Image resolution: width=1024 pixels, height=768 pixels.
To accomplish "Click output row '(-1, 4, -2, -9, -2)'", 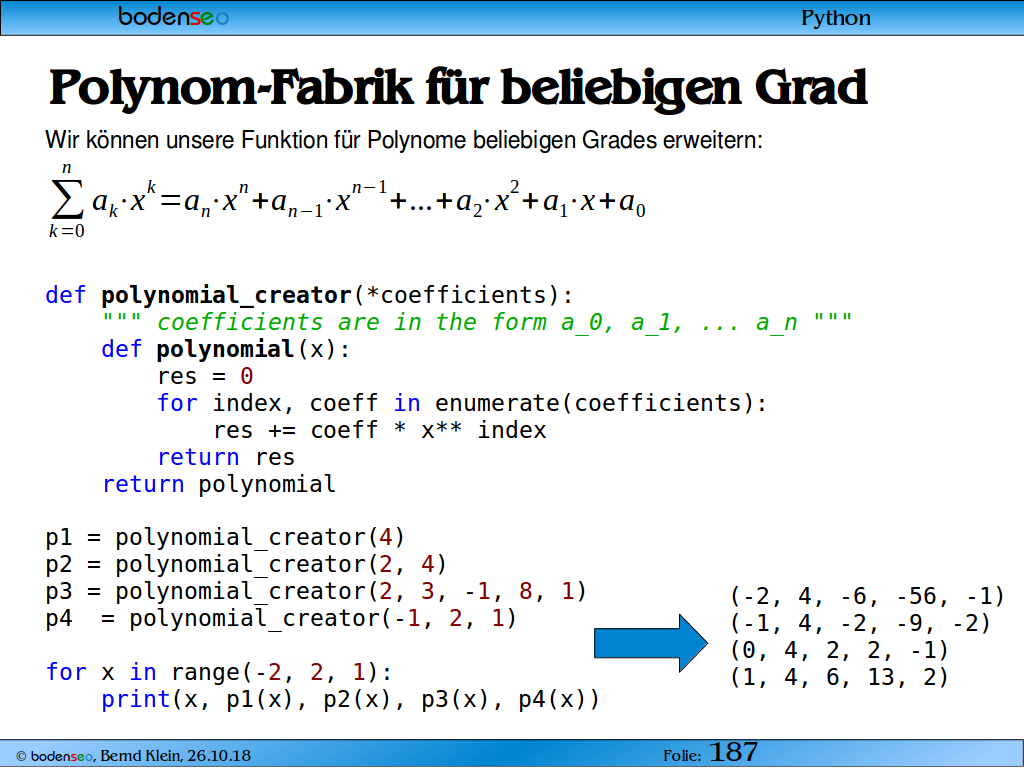I will tap(860, 623).
